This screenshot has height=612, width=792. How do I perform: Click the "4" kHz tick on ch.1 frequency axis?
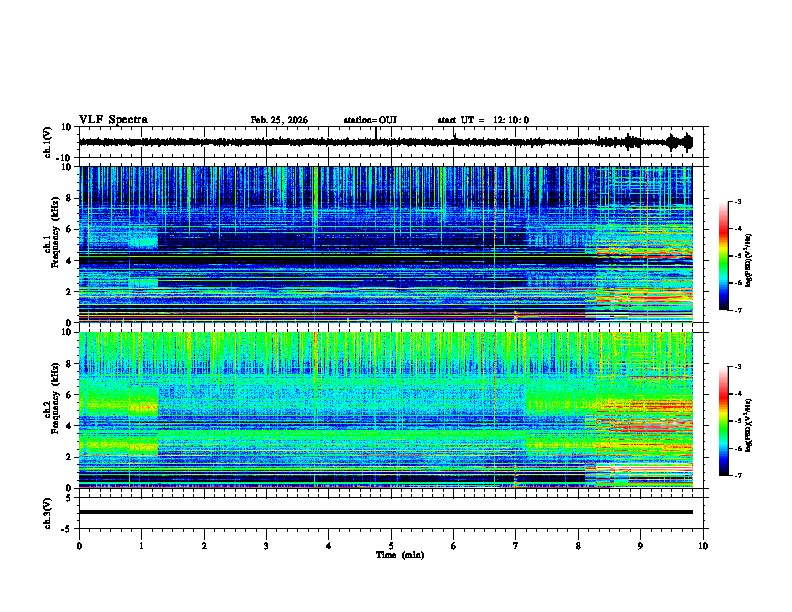tap(69, 261)
